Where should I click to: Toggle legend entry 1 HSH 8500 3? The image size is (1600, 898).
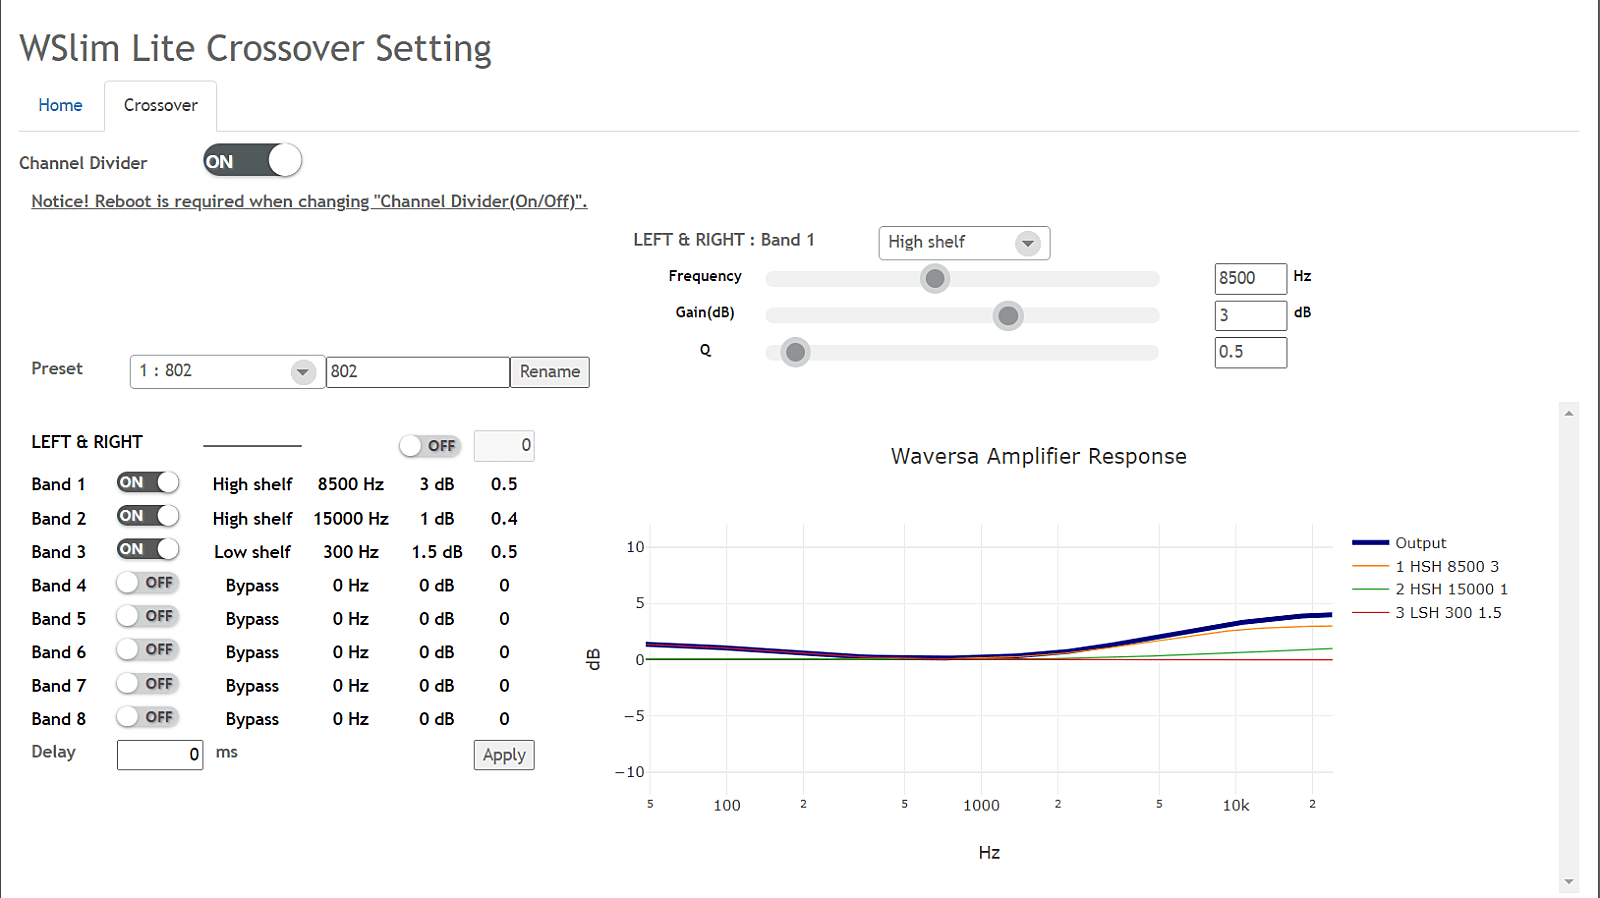pos(1426,566)
